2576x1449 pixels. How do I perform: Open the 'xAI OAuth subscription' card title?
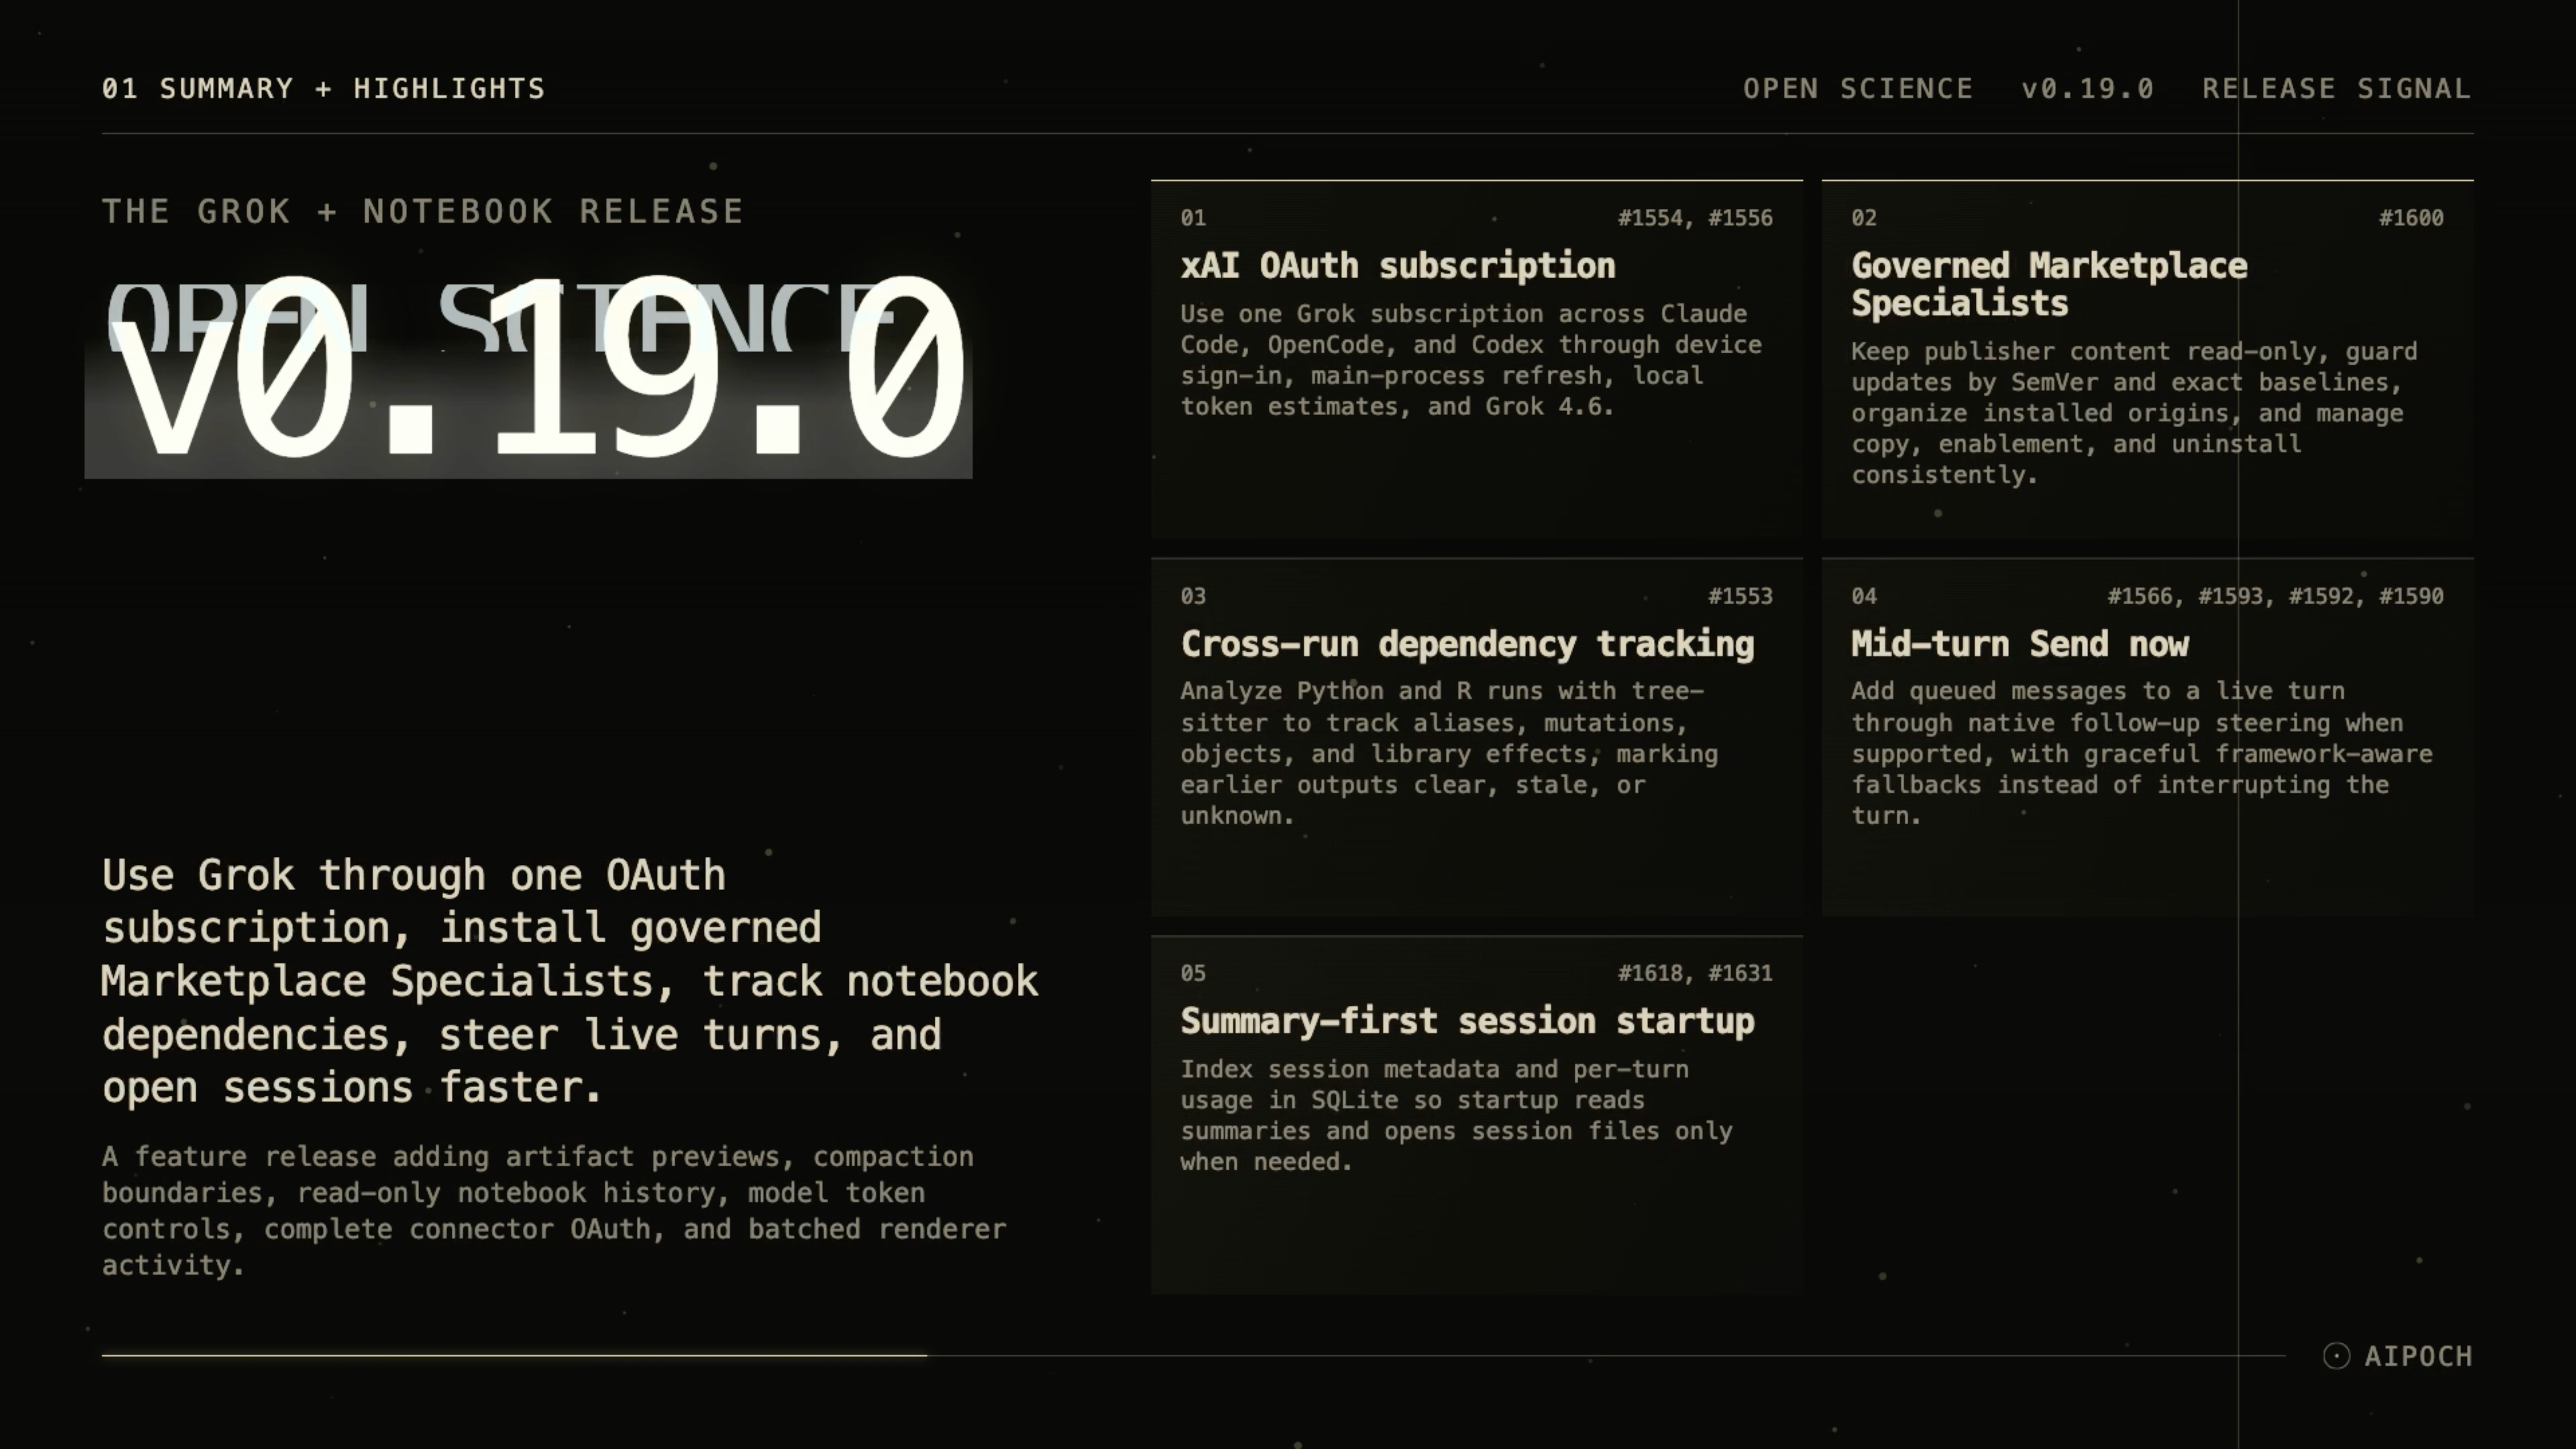[1398, 266]
